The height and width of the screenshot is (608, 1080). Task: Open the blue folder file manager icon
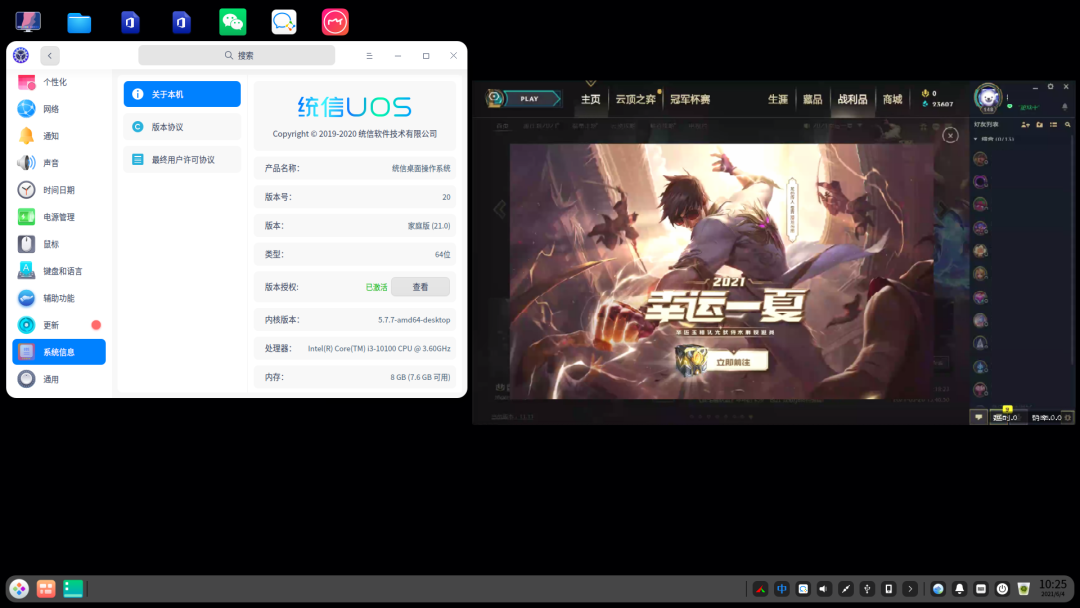click(79, 23)
